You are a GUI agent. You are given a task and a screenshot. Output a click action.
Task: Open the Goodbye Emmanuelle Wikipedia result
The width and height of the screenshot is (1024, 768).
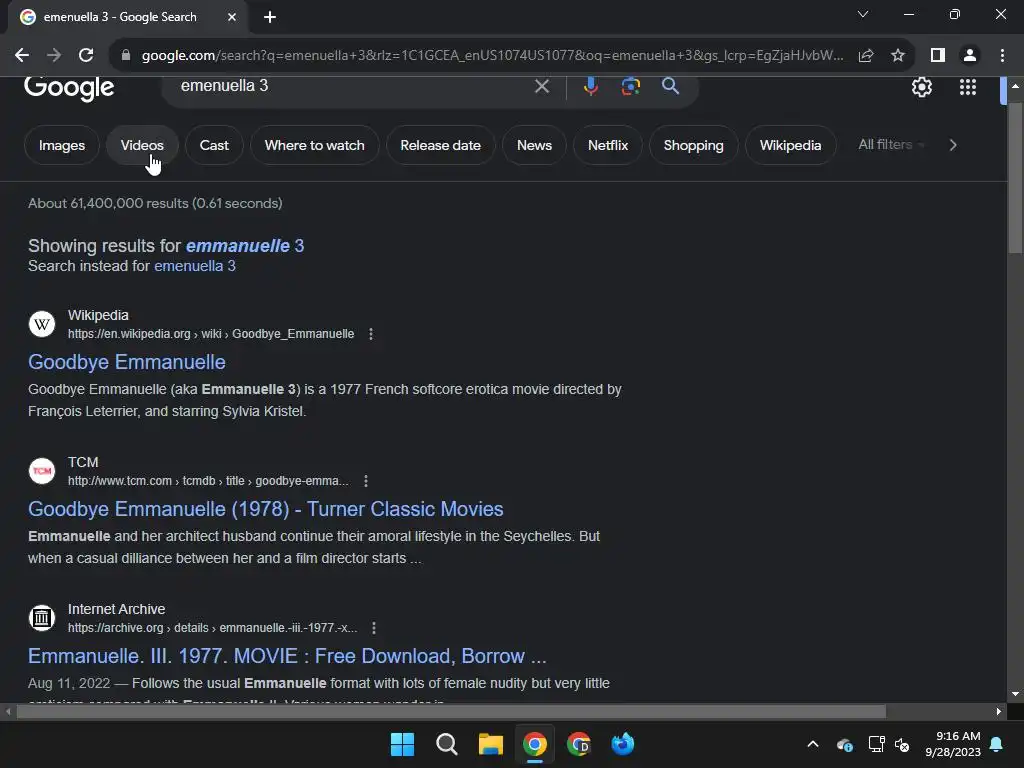point(127,362)
